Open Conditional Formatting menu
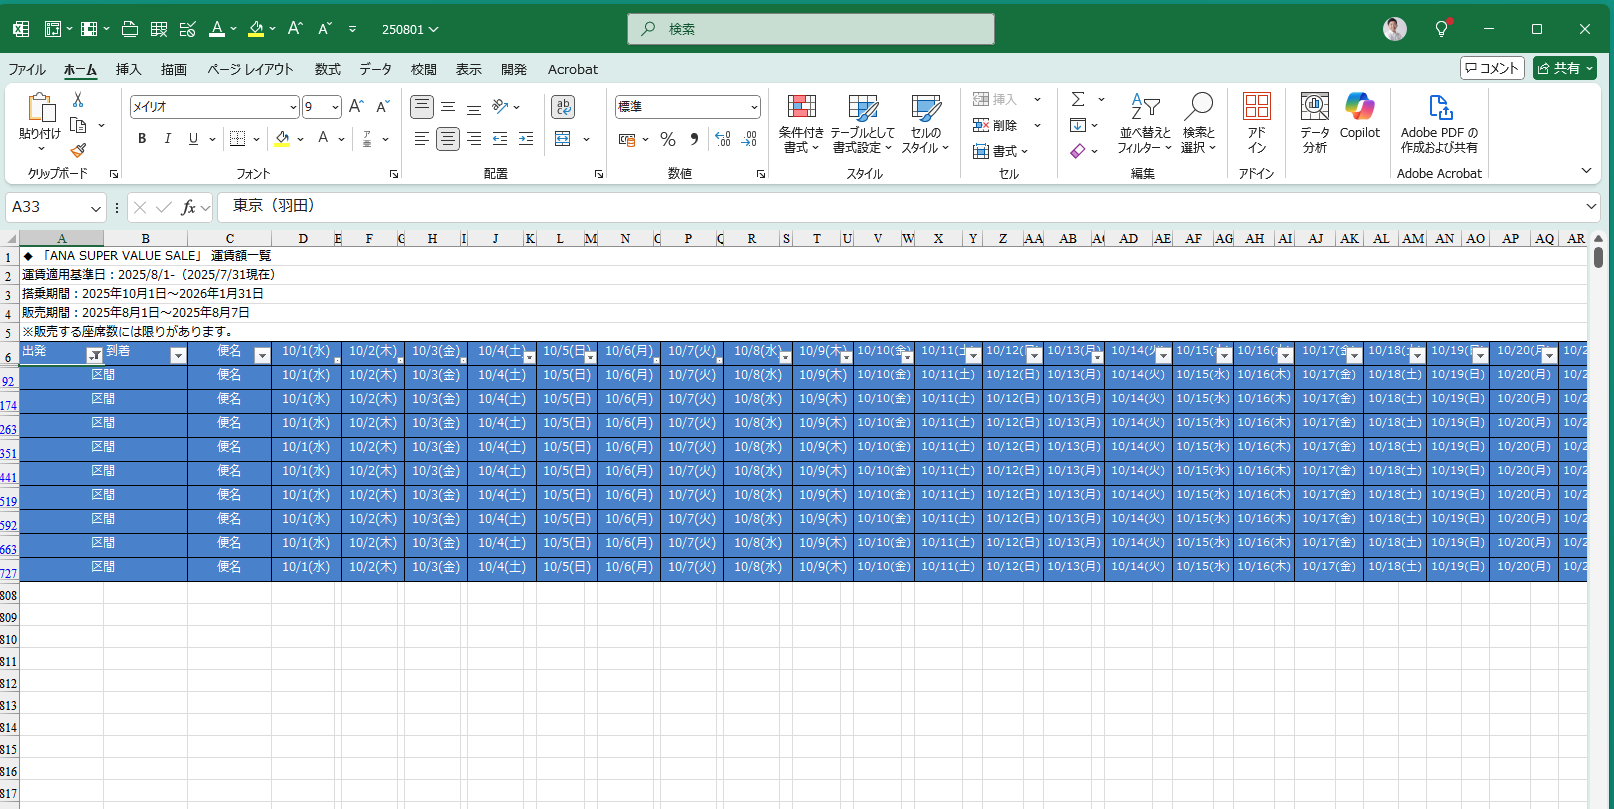 801,125
